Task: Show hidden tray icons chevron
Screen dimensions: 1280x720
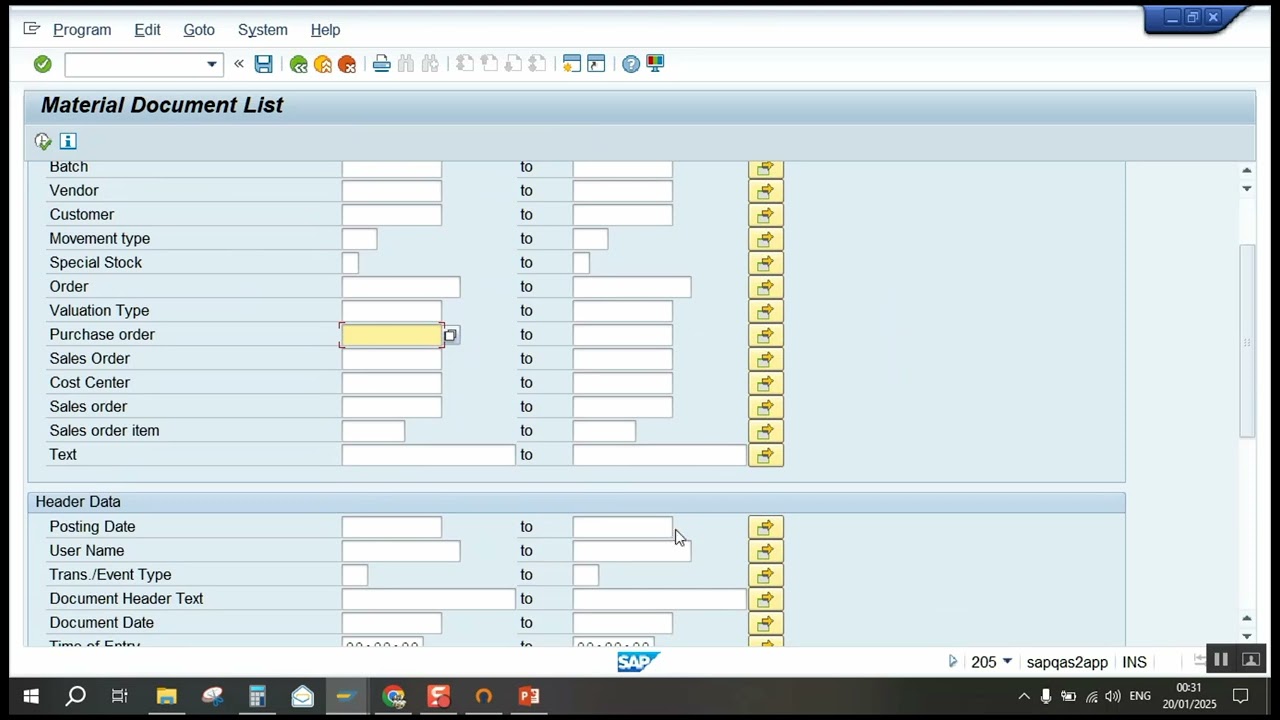Action: click(x=1023, y=696)
